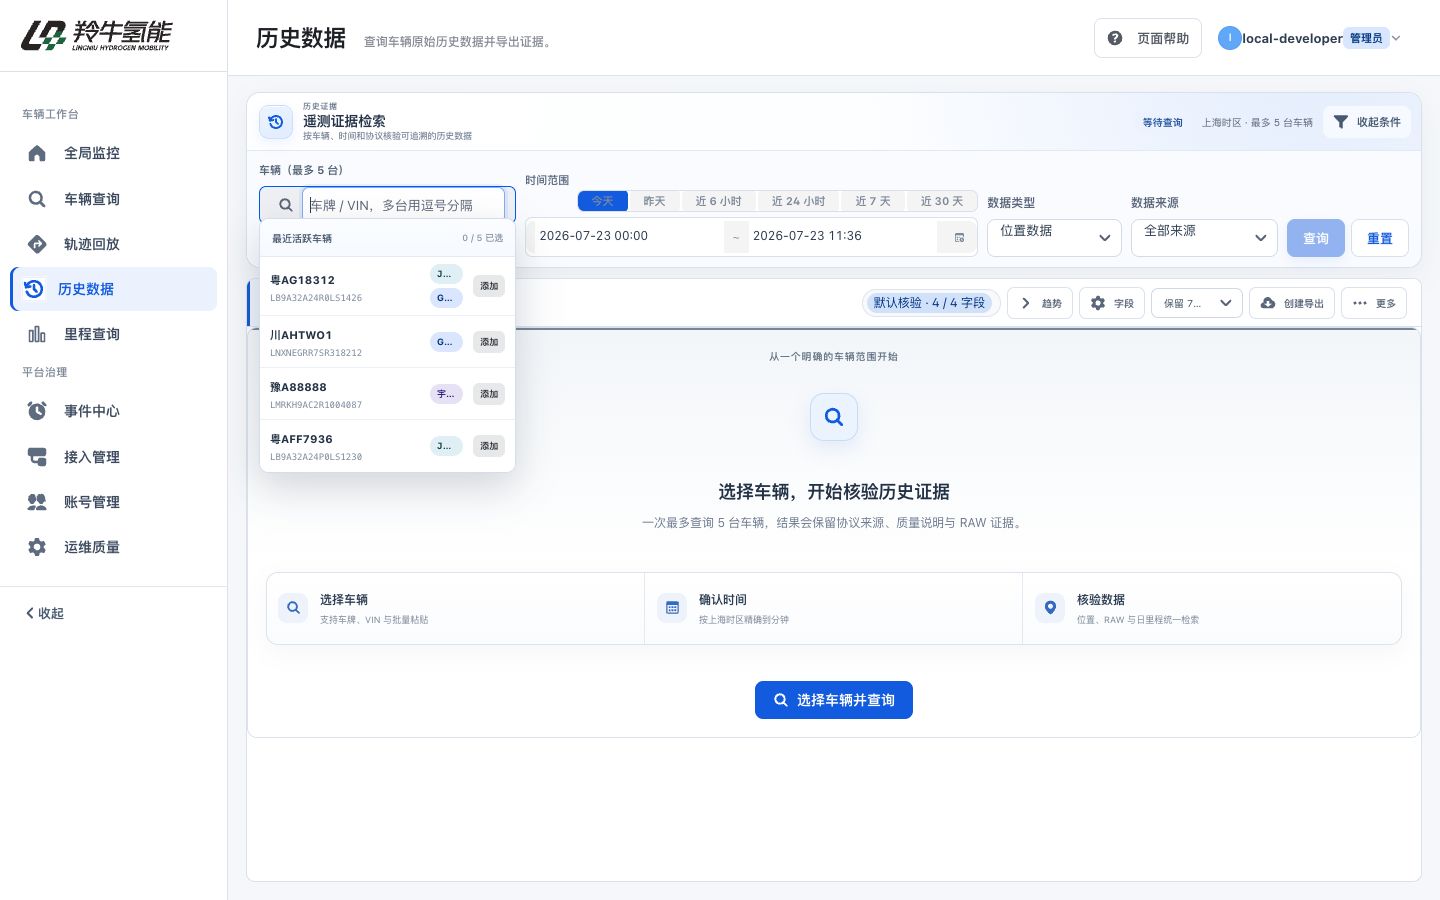Viewport: 1440px width, 900px height.
Task: Click the 接入管理 device icon
Action: (37, 457)
